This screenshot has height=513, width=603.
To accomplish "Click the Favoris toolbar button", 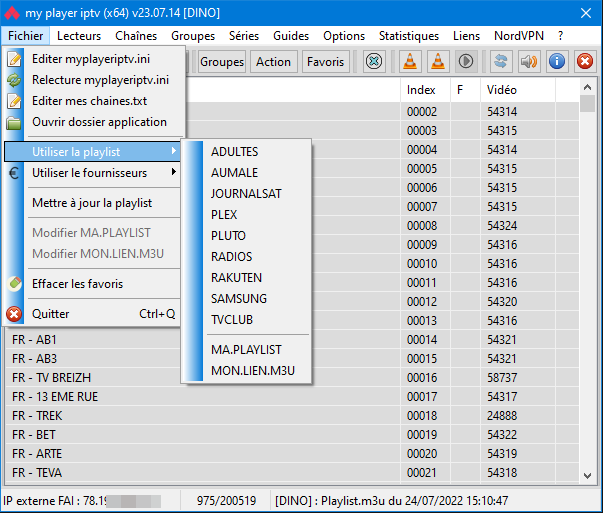I will click(x=325, y=62).
